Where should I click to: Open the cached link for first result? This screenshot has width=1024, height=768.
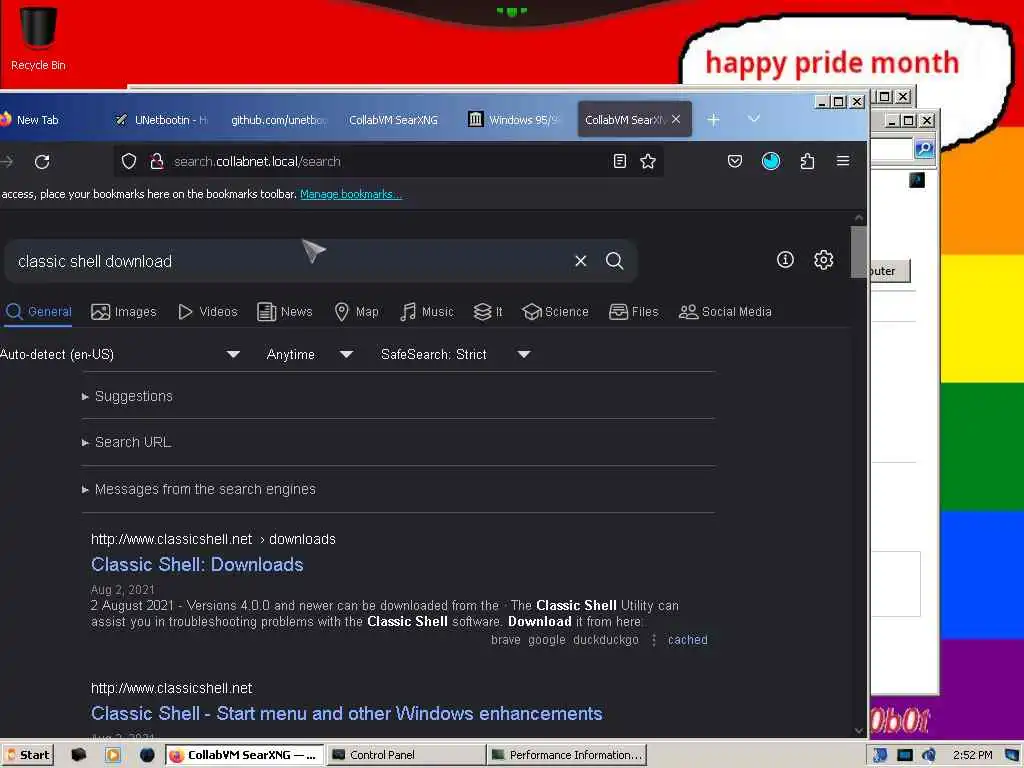(687, 639)
